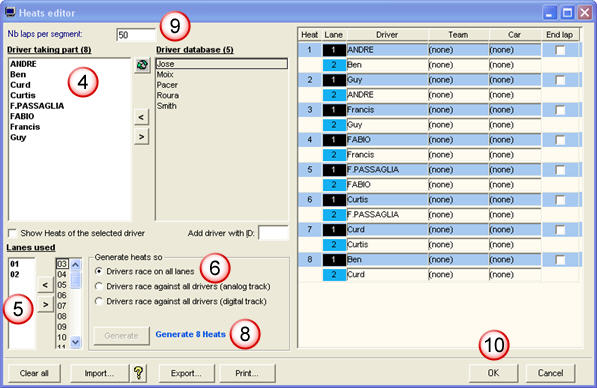Click the lane list scroll up arrow
Image resolution: width=597 pixels, height=388 pixels.
coord(75,265)
